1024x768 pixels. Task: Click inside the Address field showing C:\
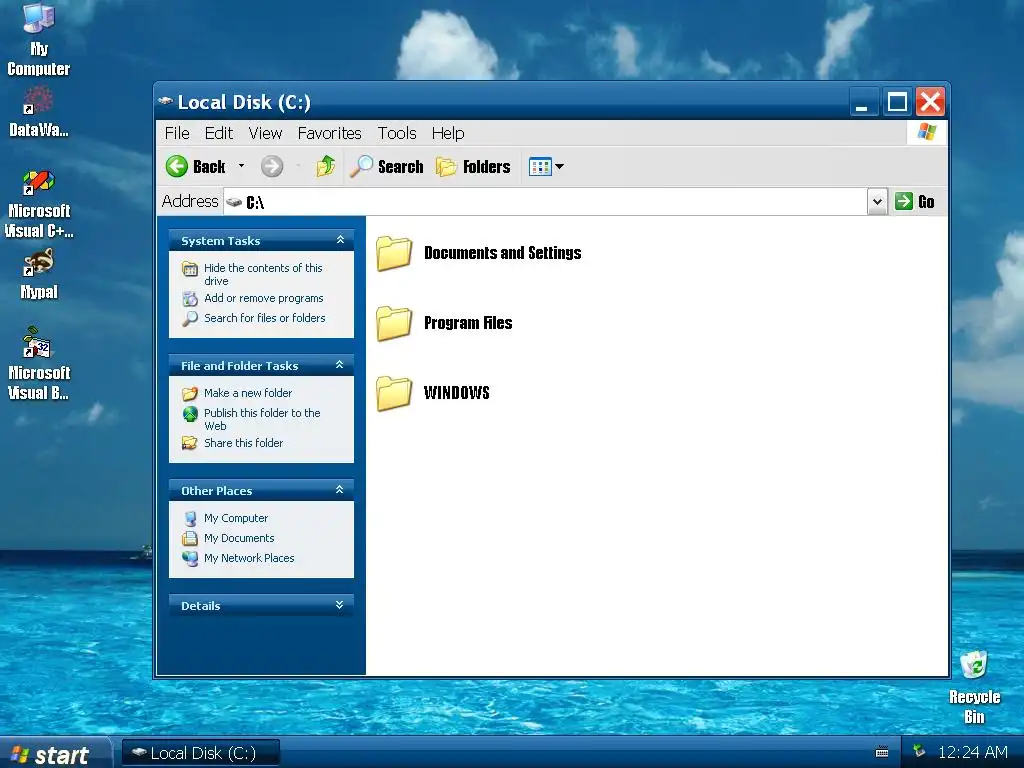point(545,202)
